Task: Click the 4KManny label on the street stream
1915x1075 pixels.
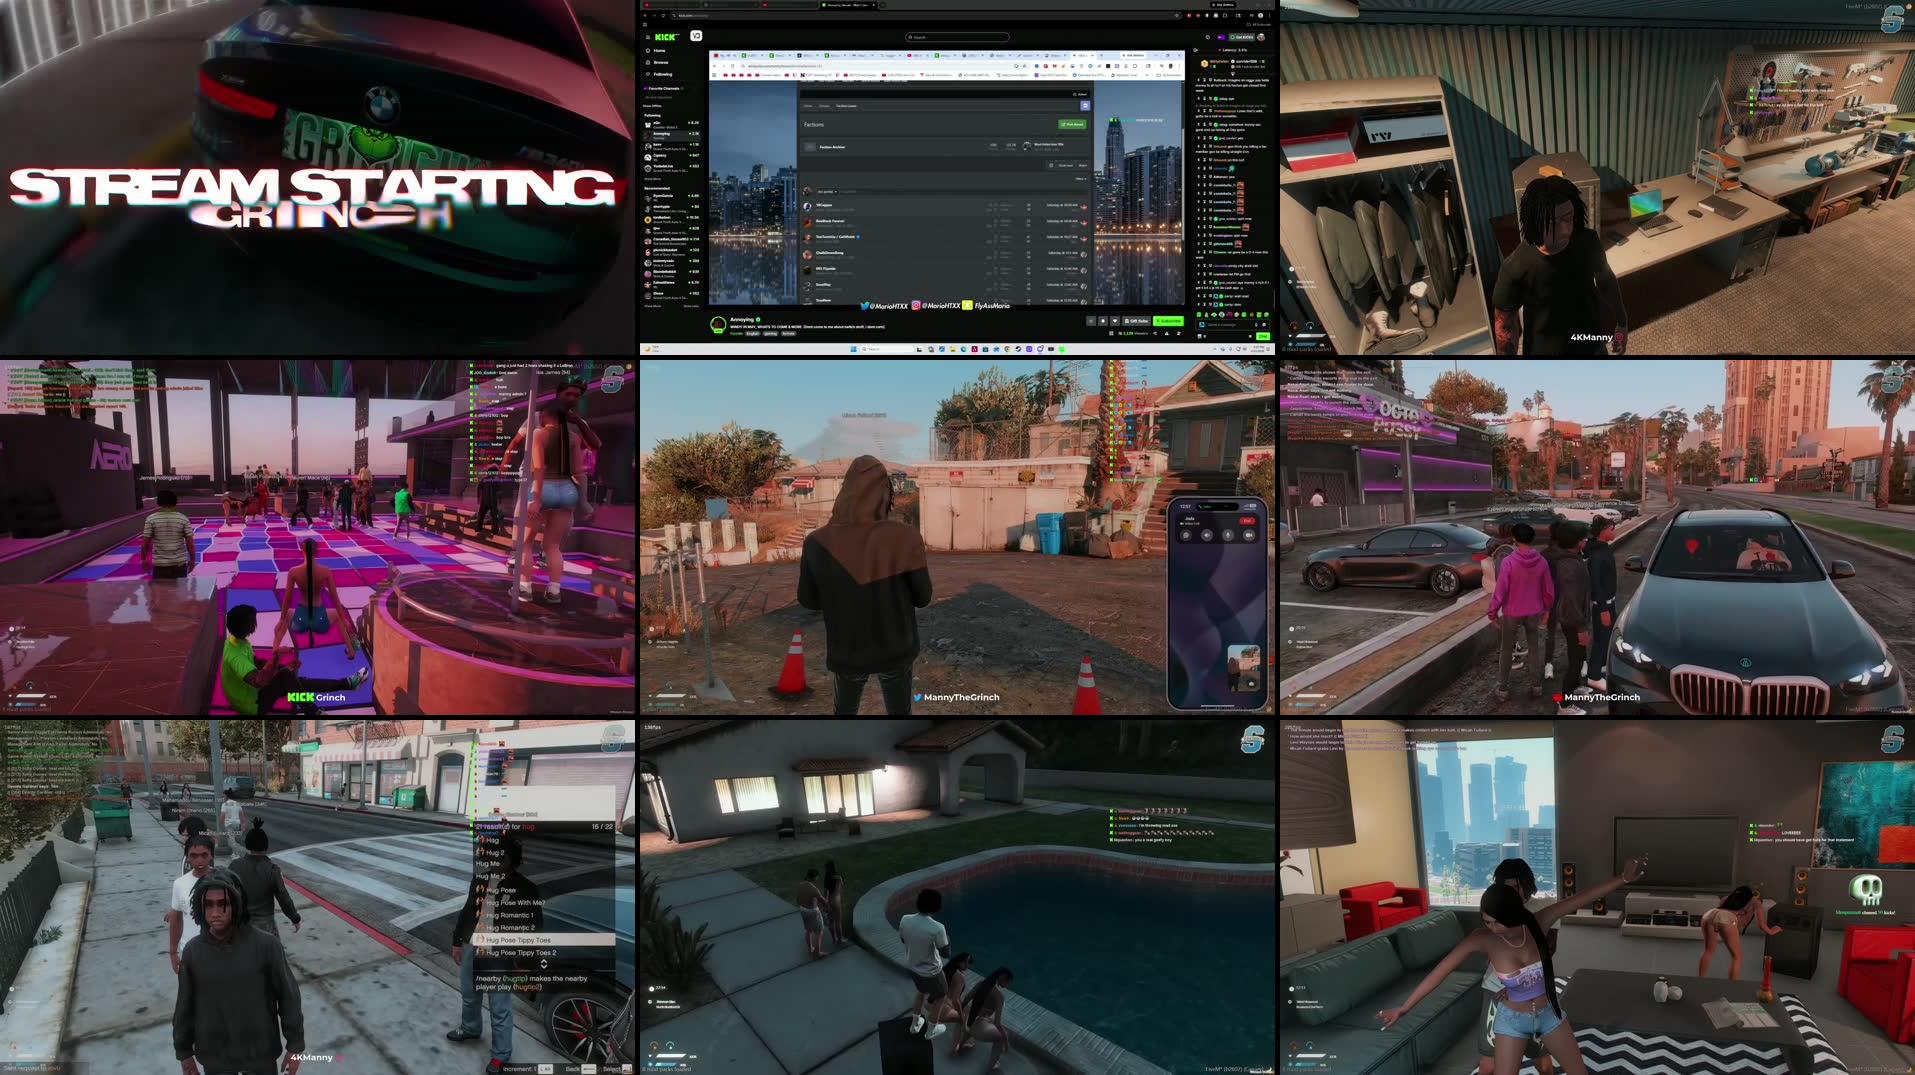Action: (x=311, y=1057)
